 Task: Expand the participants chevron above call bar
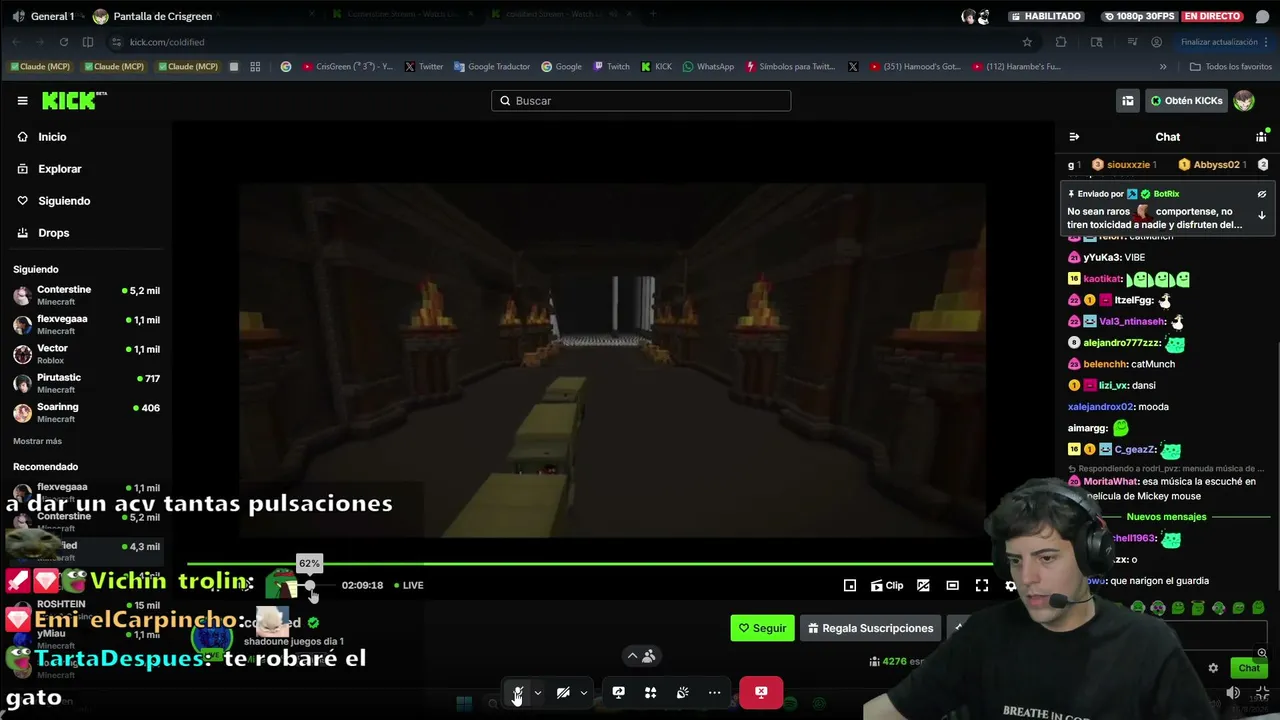tap(632, 656)
